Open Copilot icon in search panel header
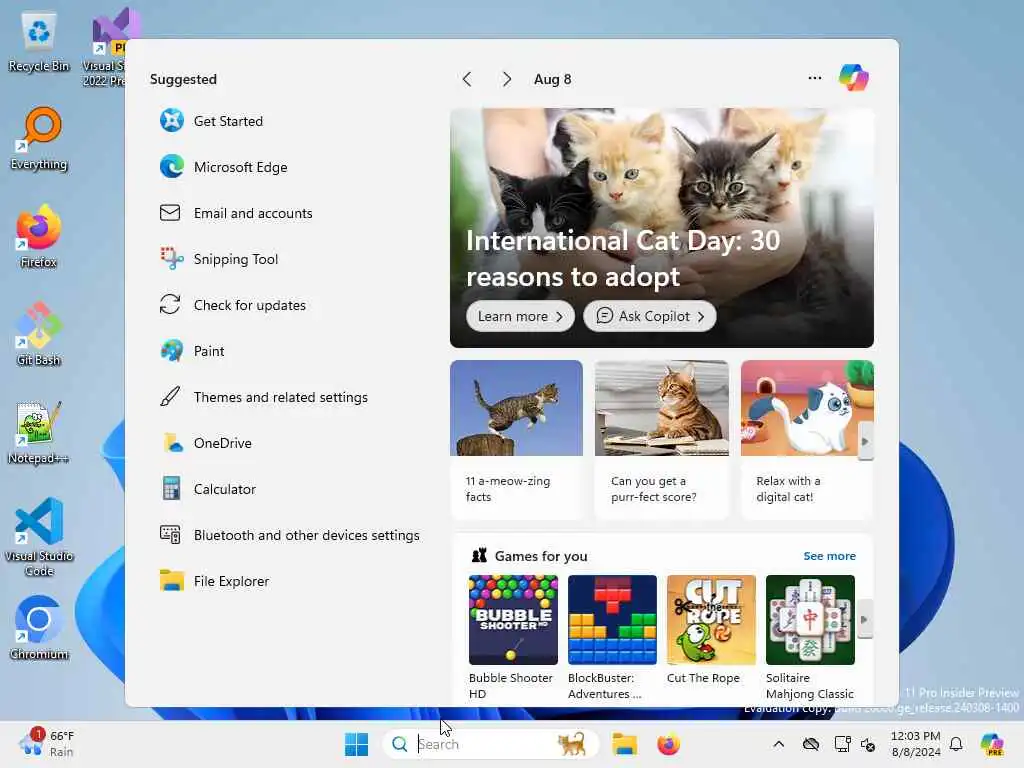 [854, 78]
